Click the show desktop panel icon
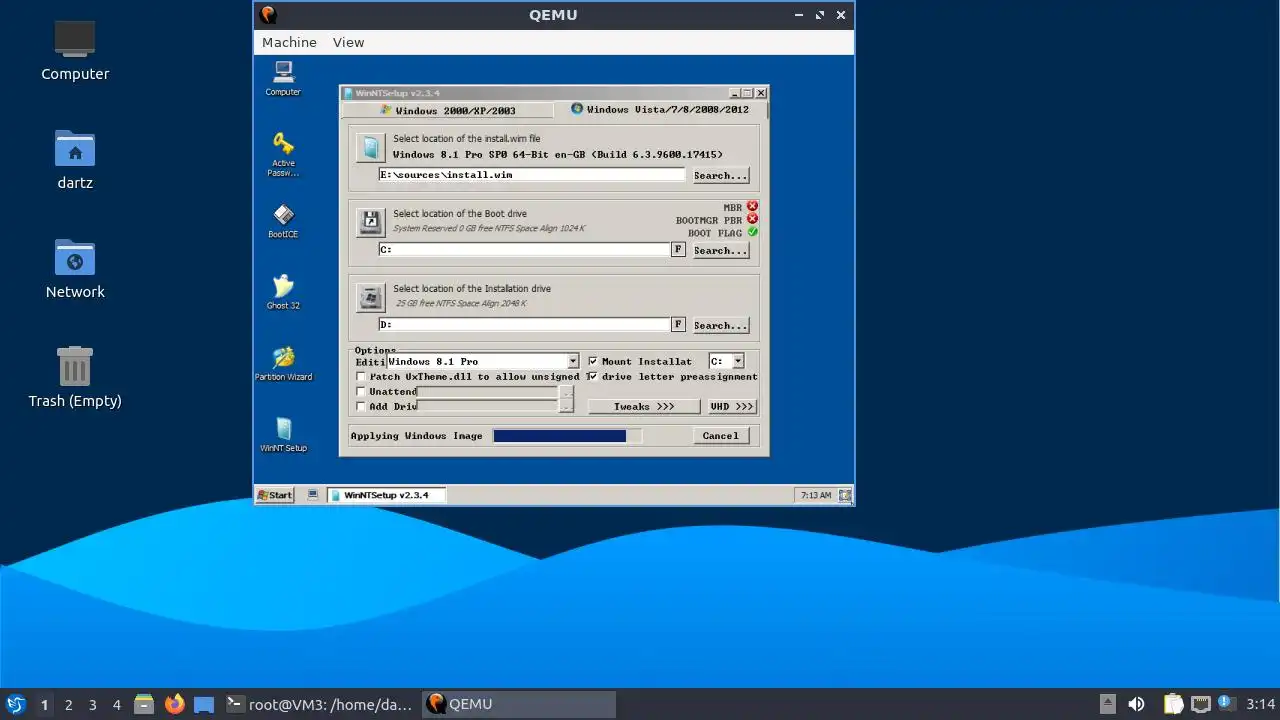The width and height of the screenshot is (1280, 720). (x=204, y=704)
